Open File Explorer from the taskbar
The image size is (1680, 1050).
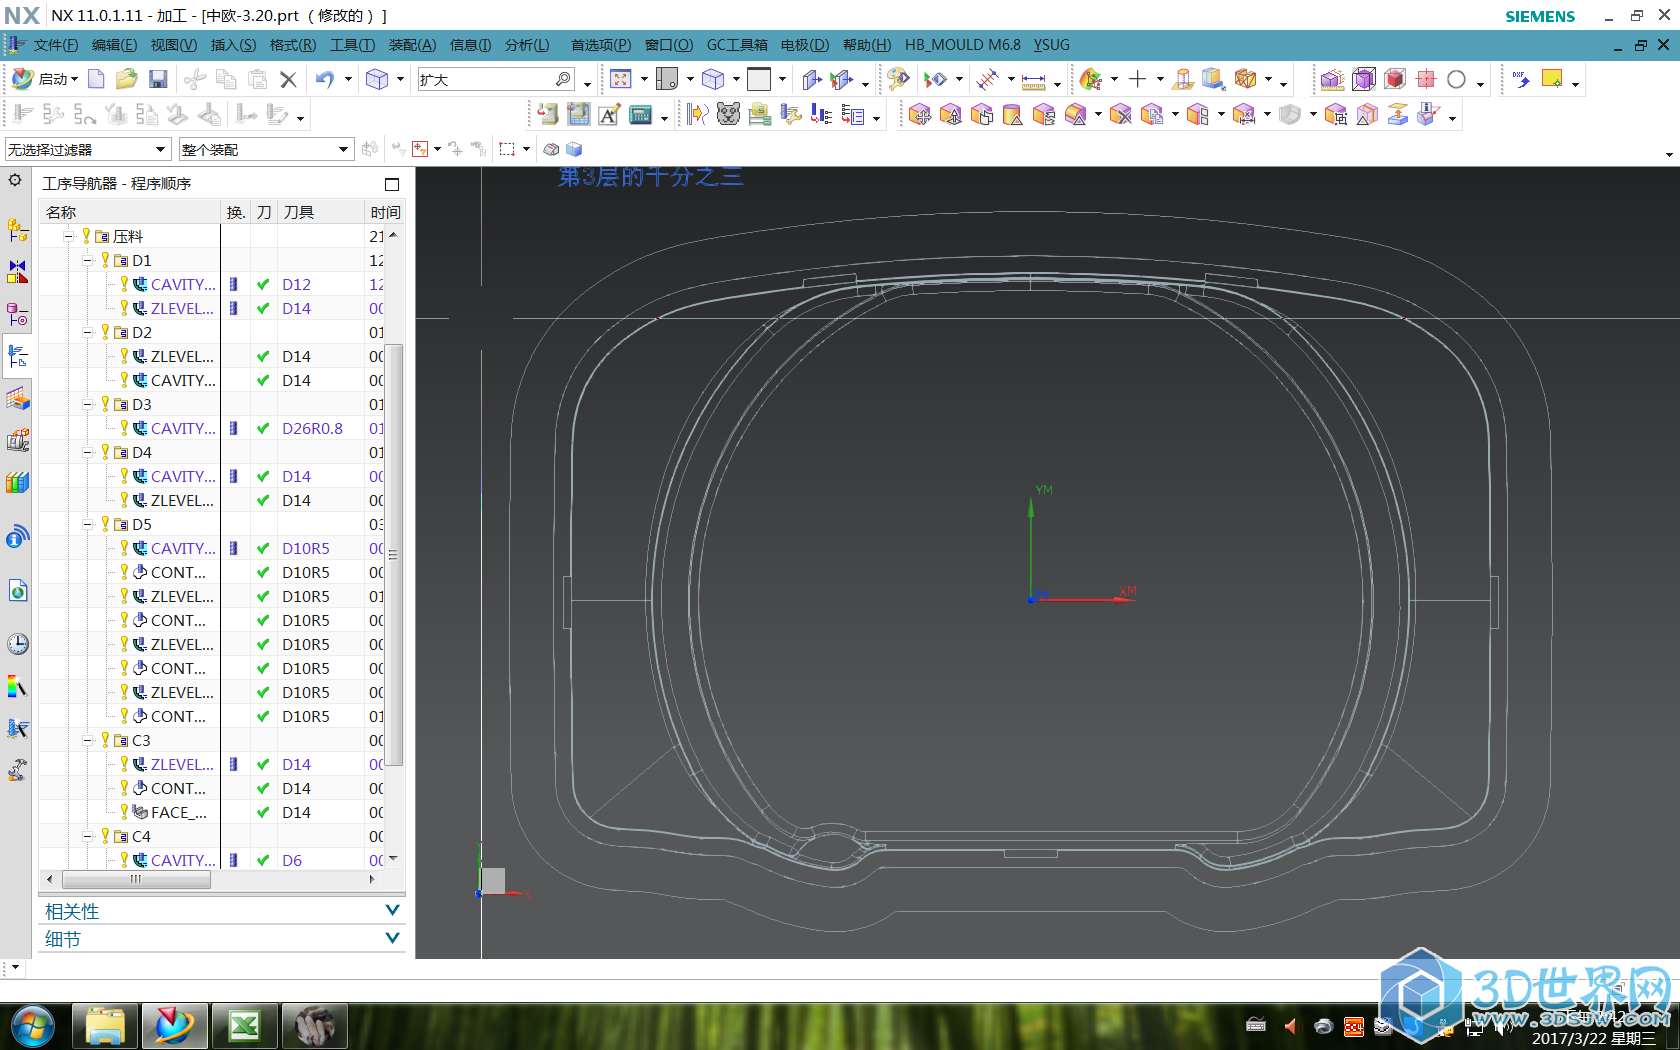(x=105, y=1026)
